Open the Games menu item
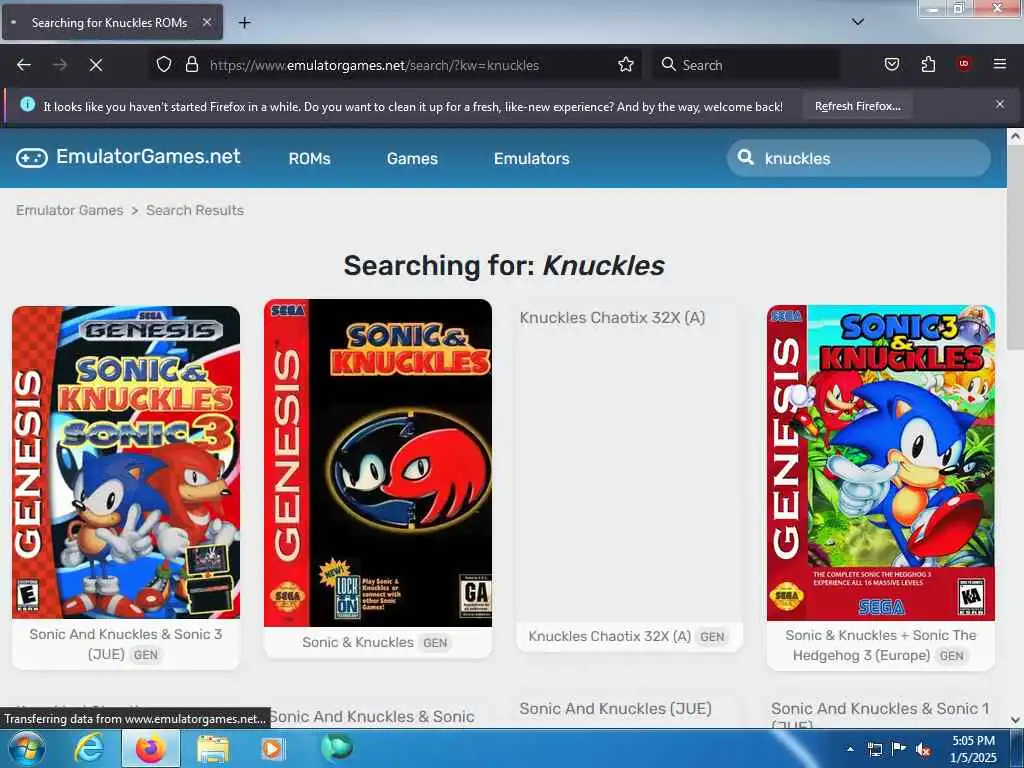The height and width of the screenshot is (768, 1024). [412, 158]
